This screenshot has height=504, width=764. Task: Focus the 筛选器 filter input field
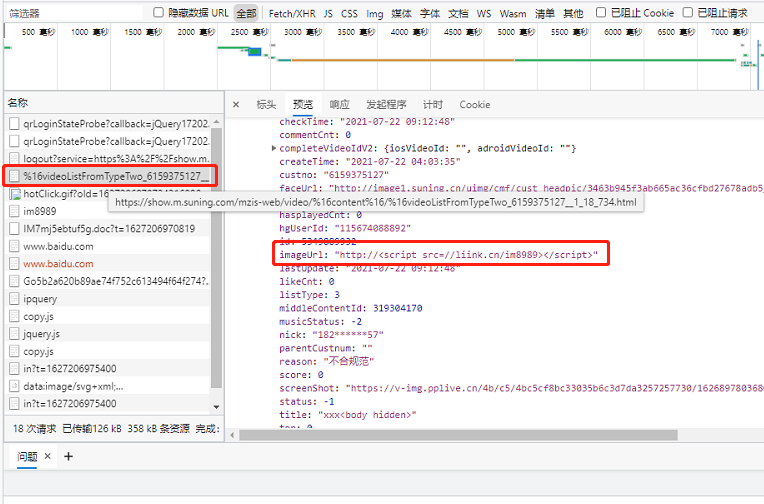coord(74,13)
